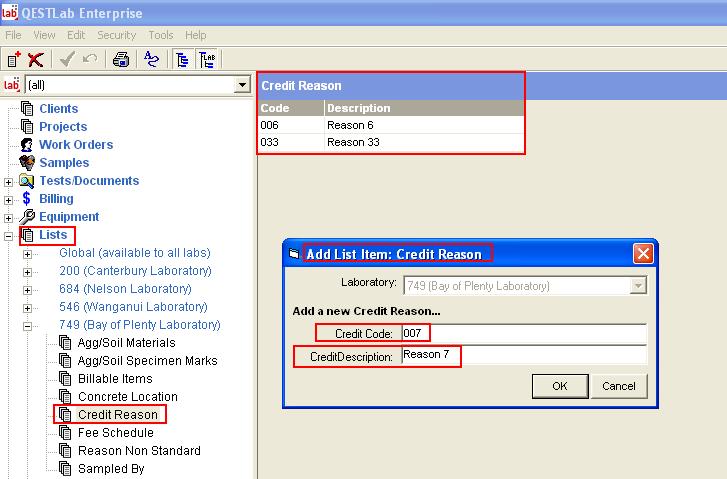The height and width of the screenshot is (479, 727).
Task: Click the red Delete X icon
Action: (x=36, y=59)
